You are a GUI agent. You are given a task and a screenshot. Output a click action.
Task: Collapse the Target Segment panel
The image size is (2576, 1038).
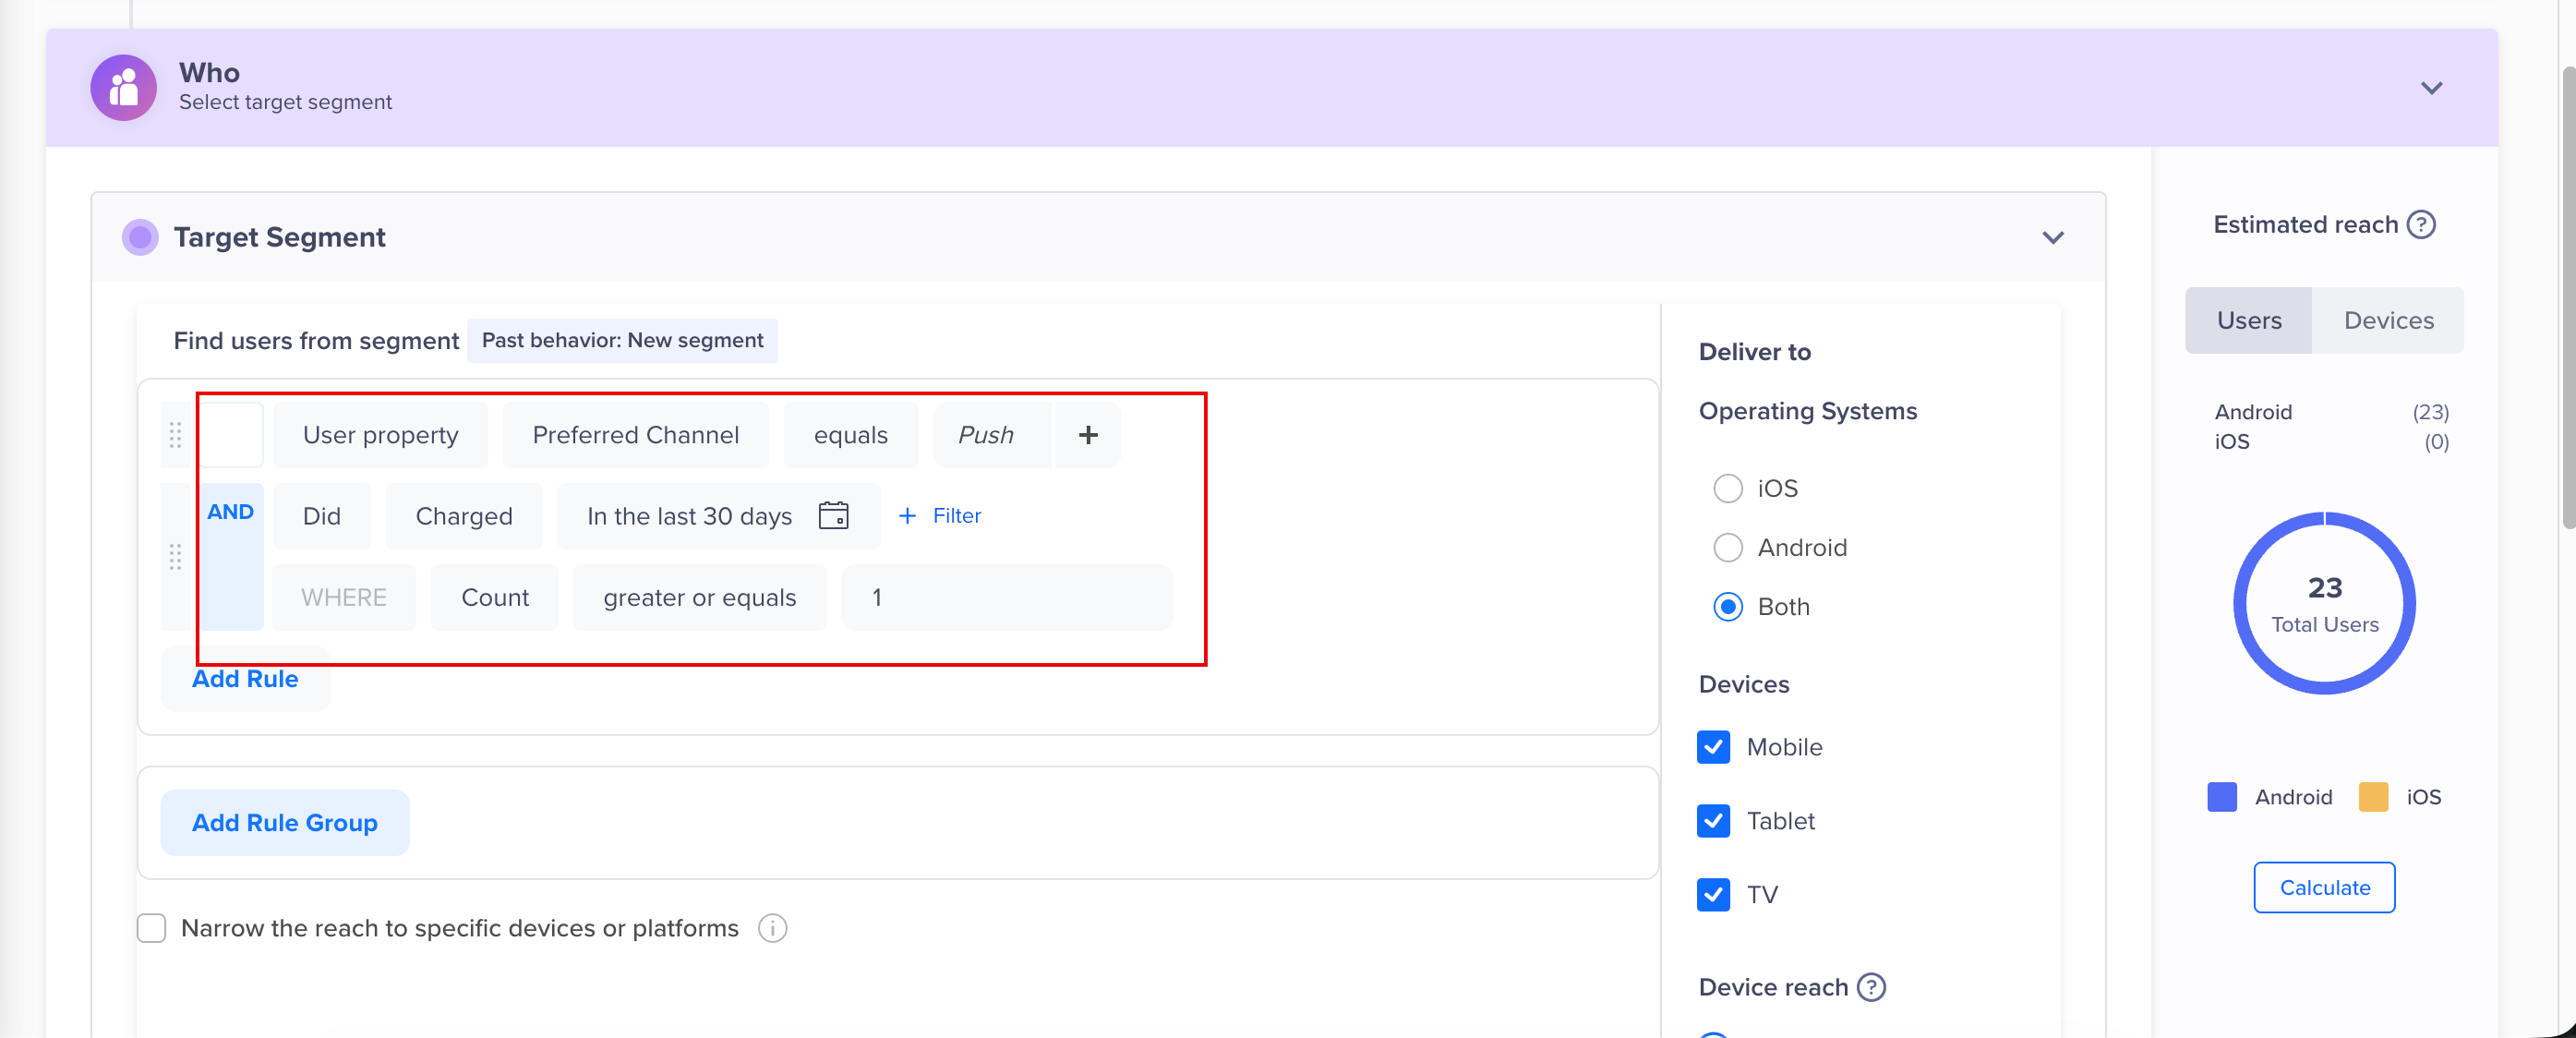click(x=2052, y=237)
